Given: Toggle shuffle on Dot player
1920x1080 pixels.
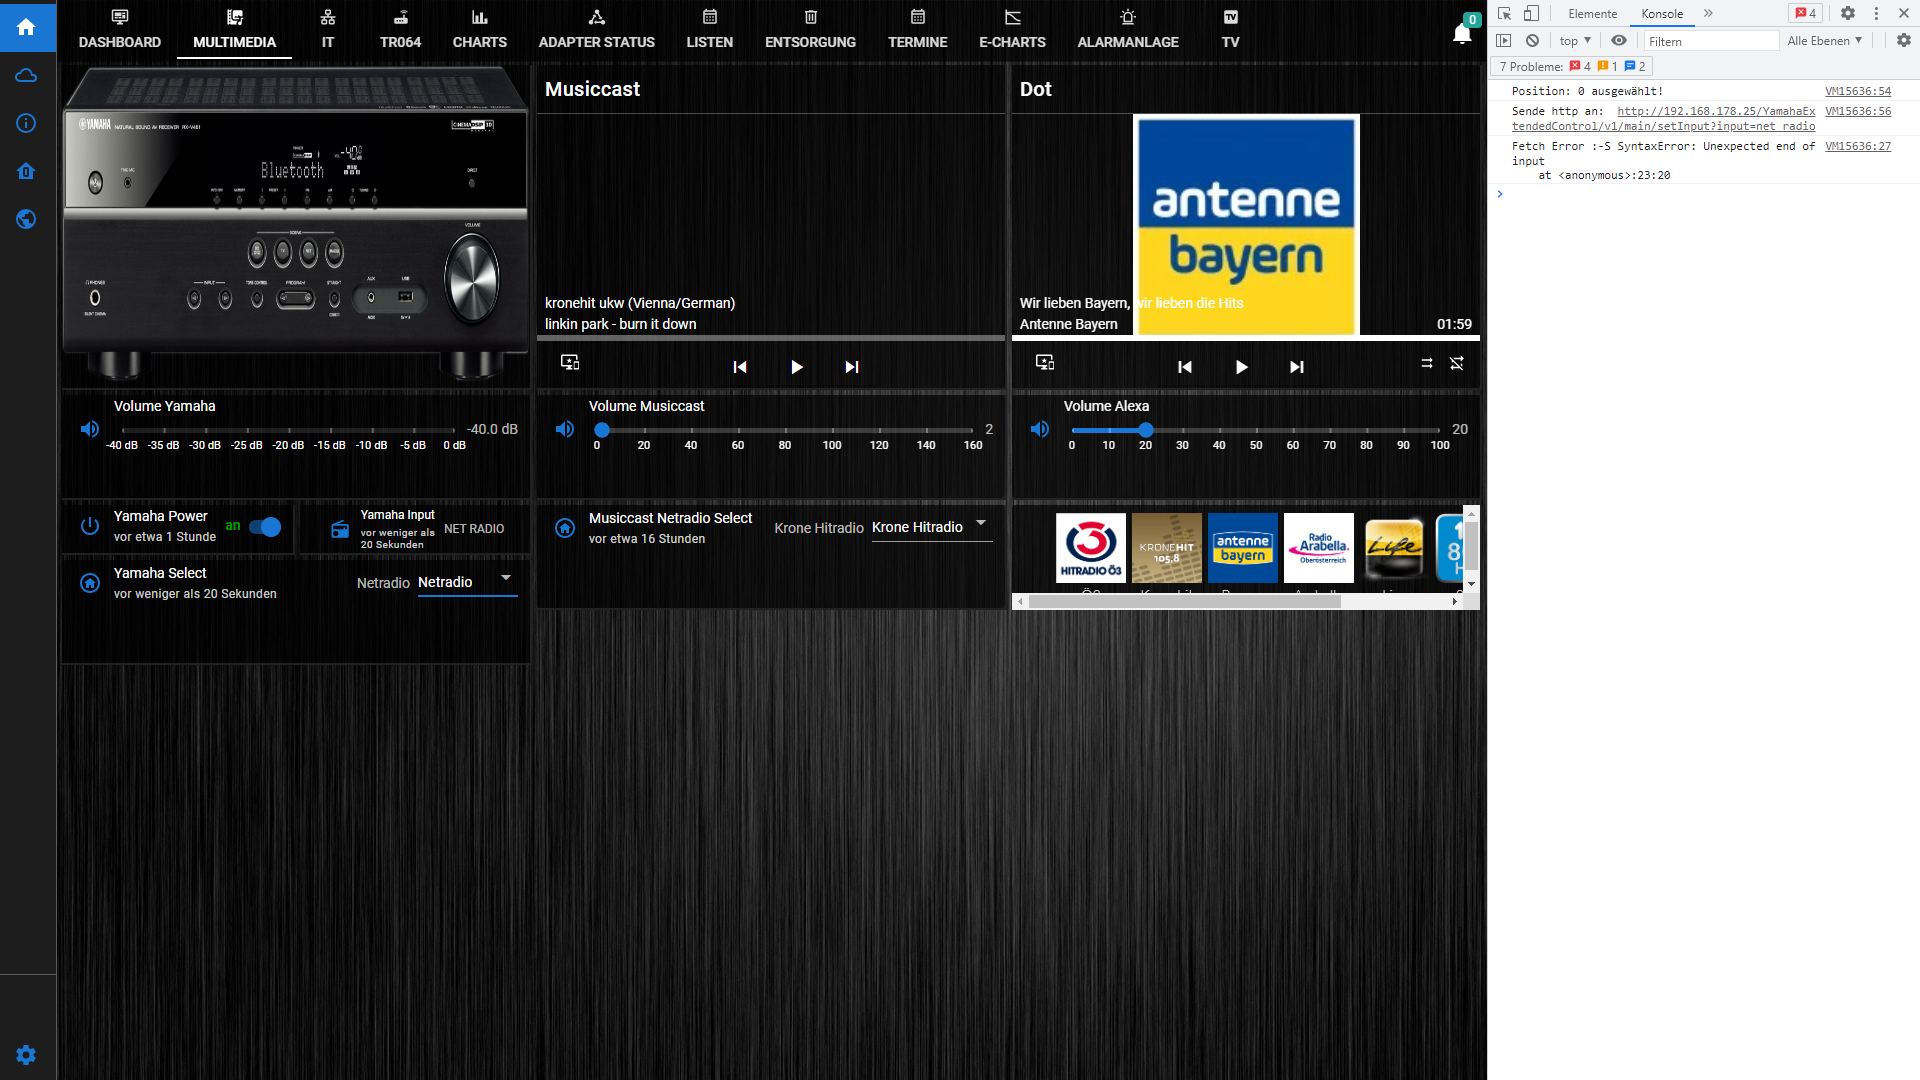Looking at the screenshot, I should [1457, 363].
